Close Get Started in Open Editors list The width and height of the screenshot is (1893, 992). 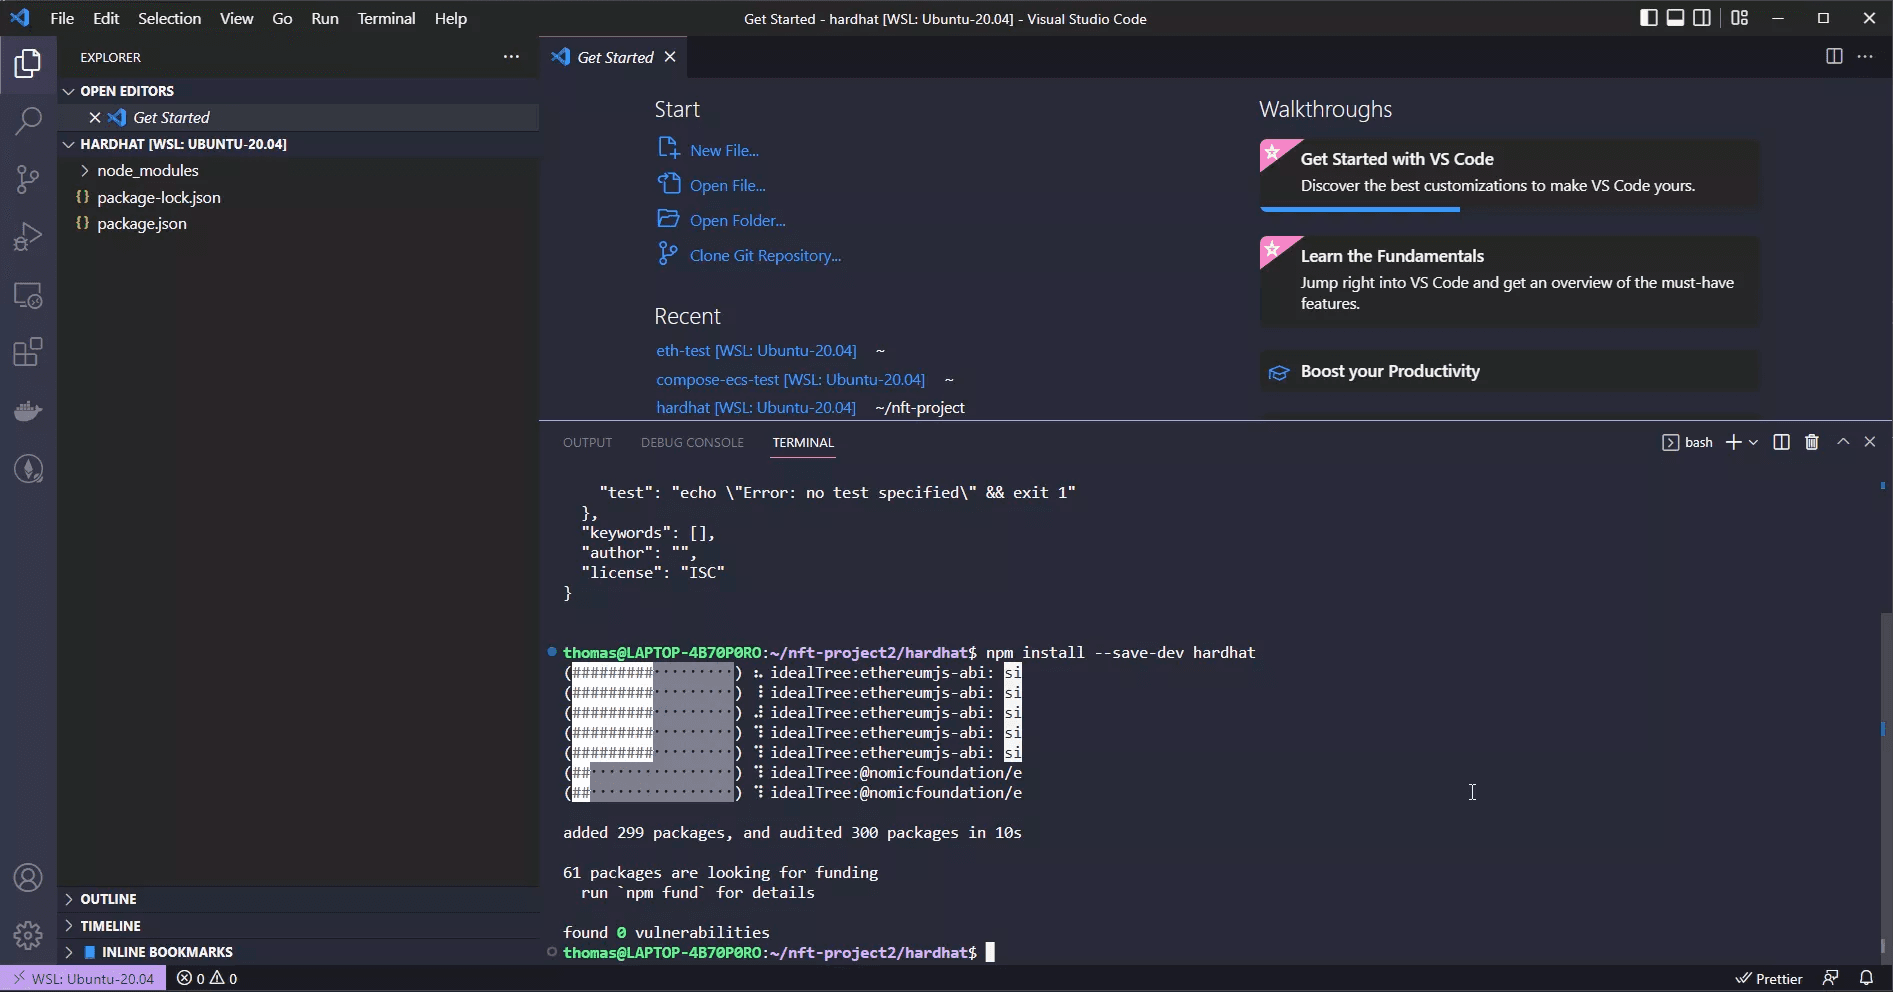pos(95,117)
